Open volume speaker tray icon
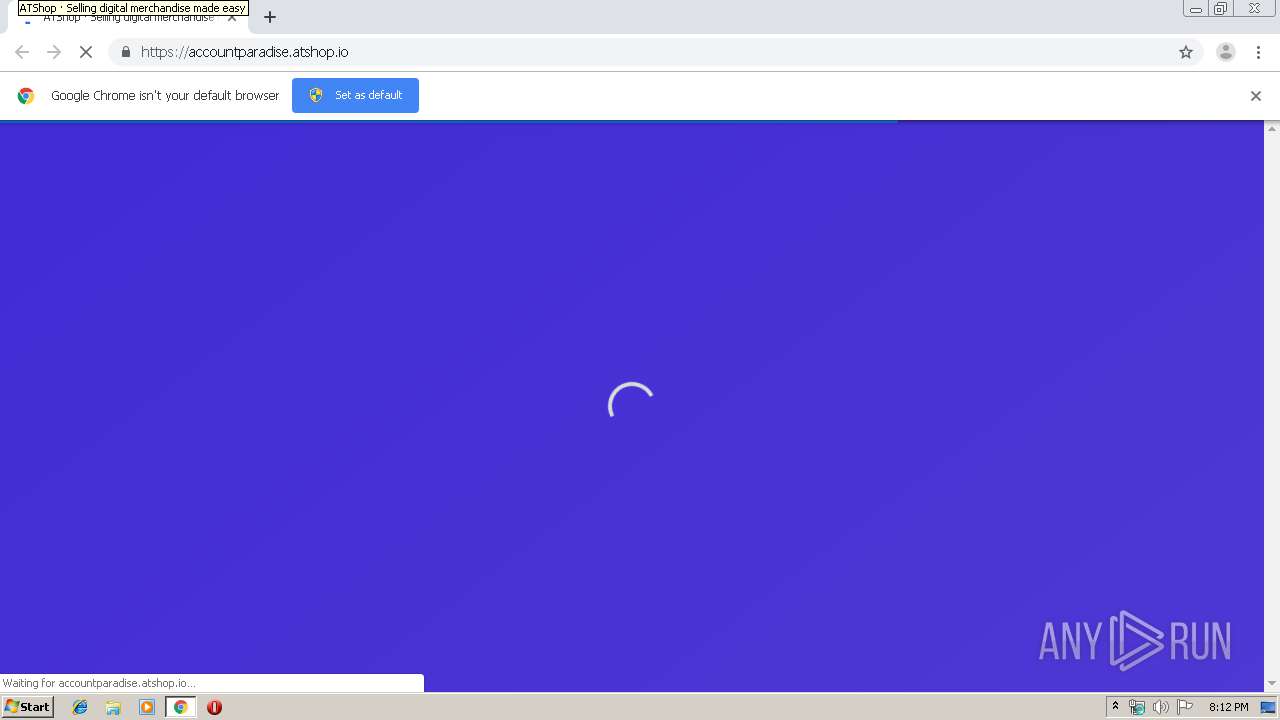This screenshot has width=1280, height=720. (1161, 707)
